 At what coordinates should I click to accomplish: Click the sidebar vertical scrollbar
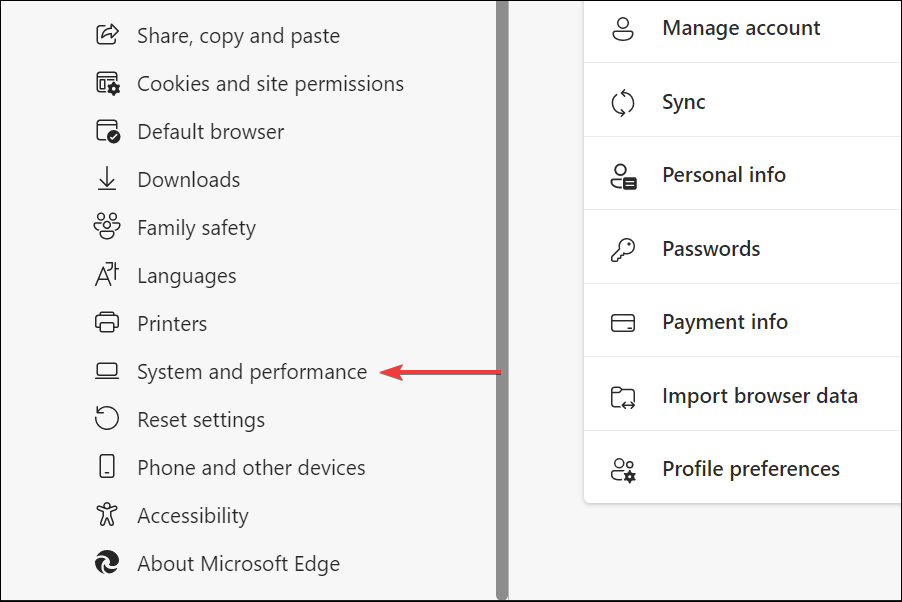point(502,300)
